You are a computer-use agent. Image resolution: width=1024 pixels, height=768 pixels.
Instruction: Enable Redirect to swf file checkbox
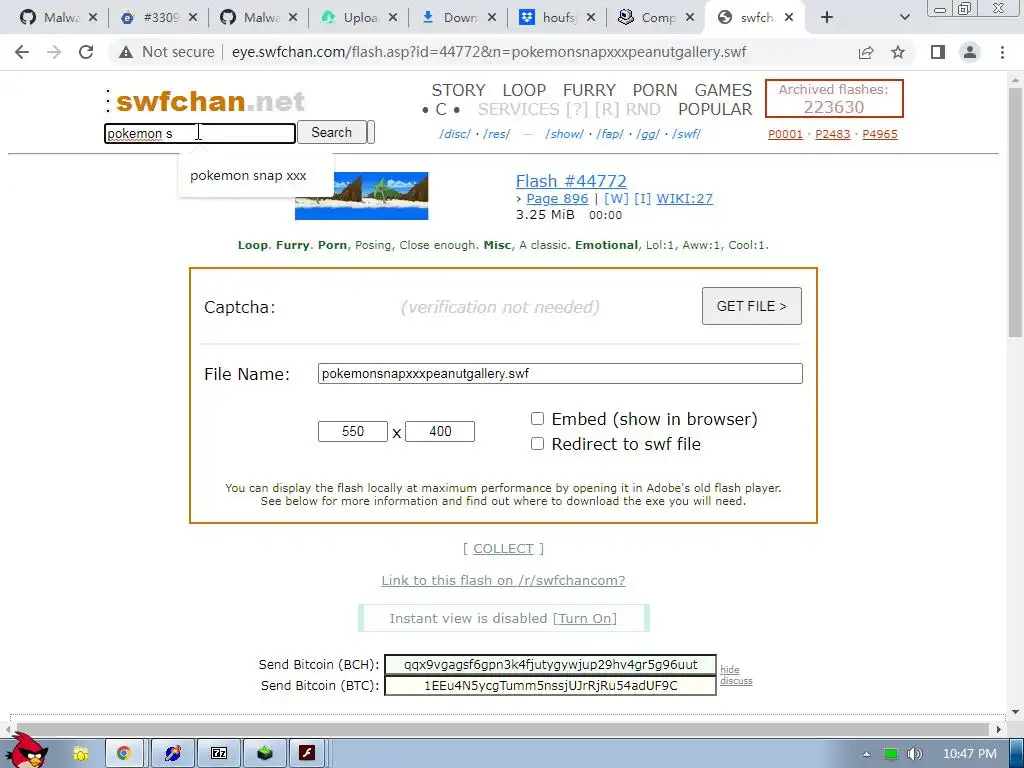tap(537, 444)
